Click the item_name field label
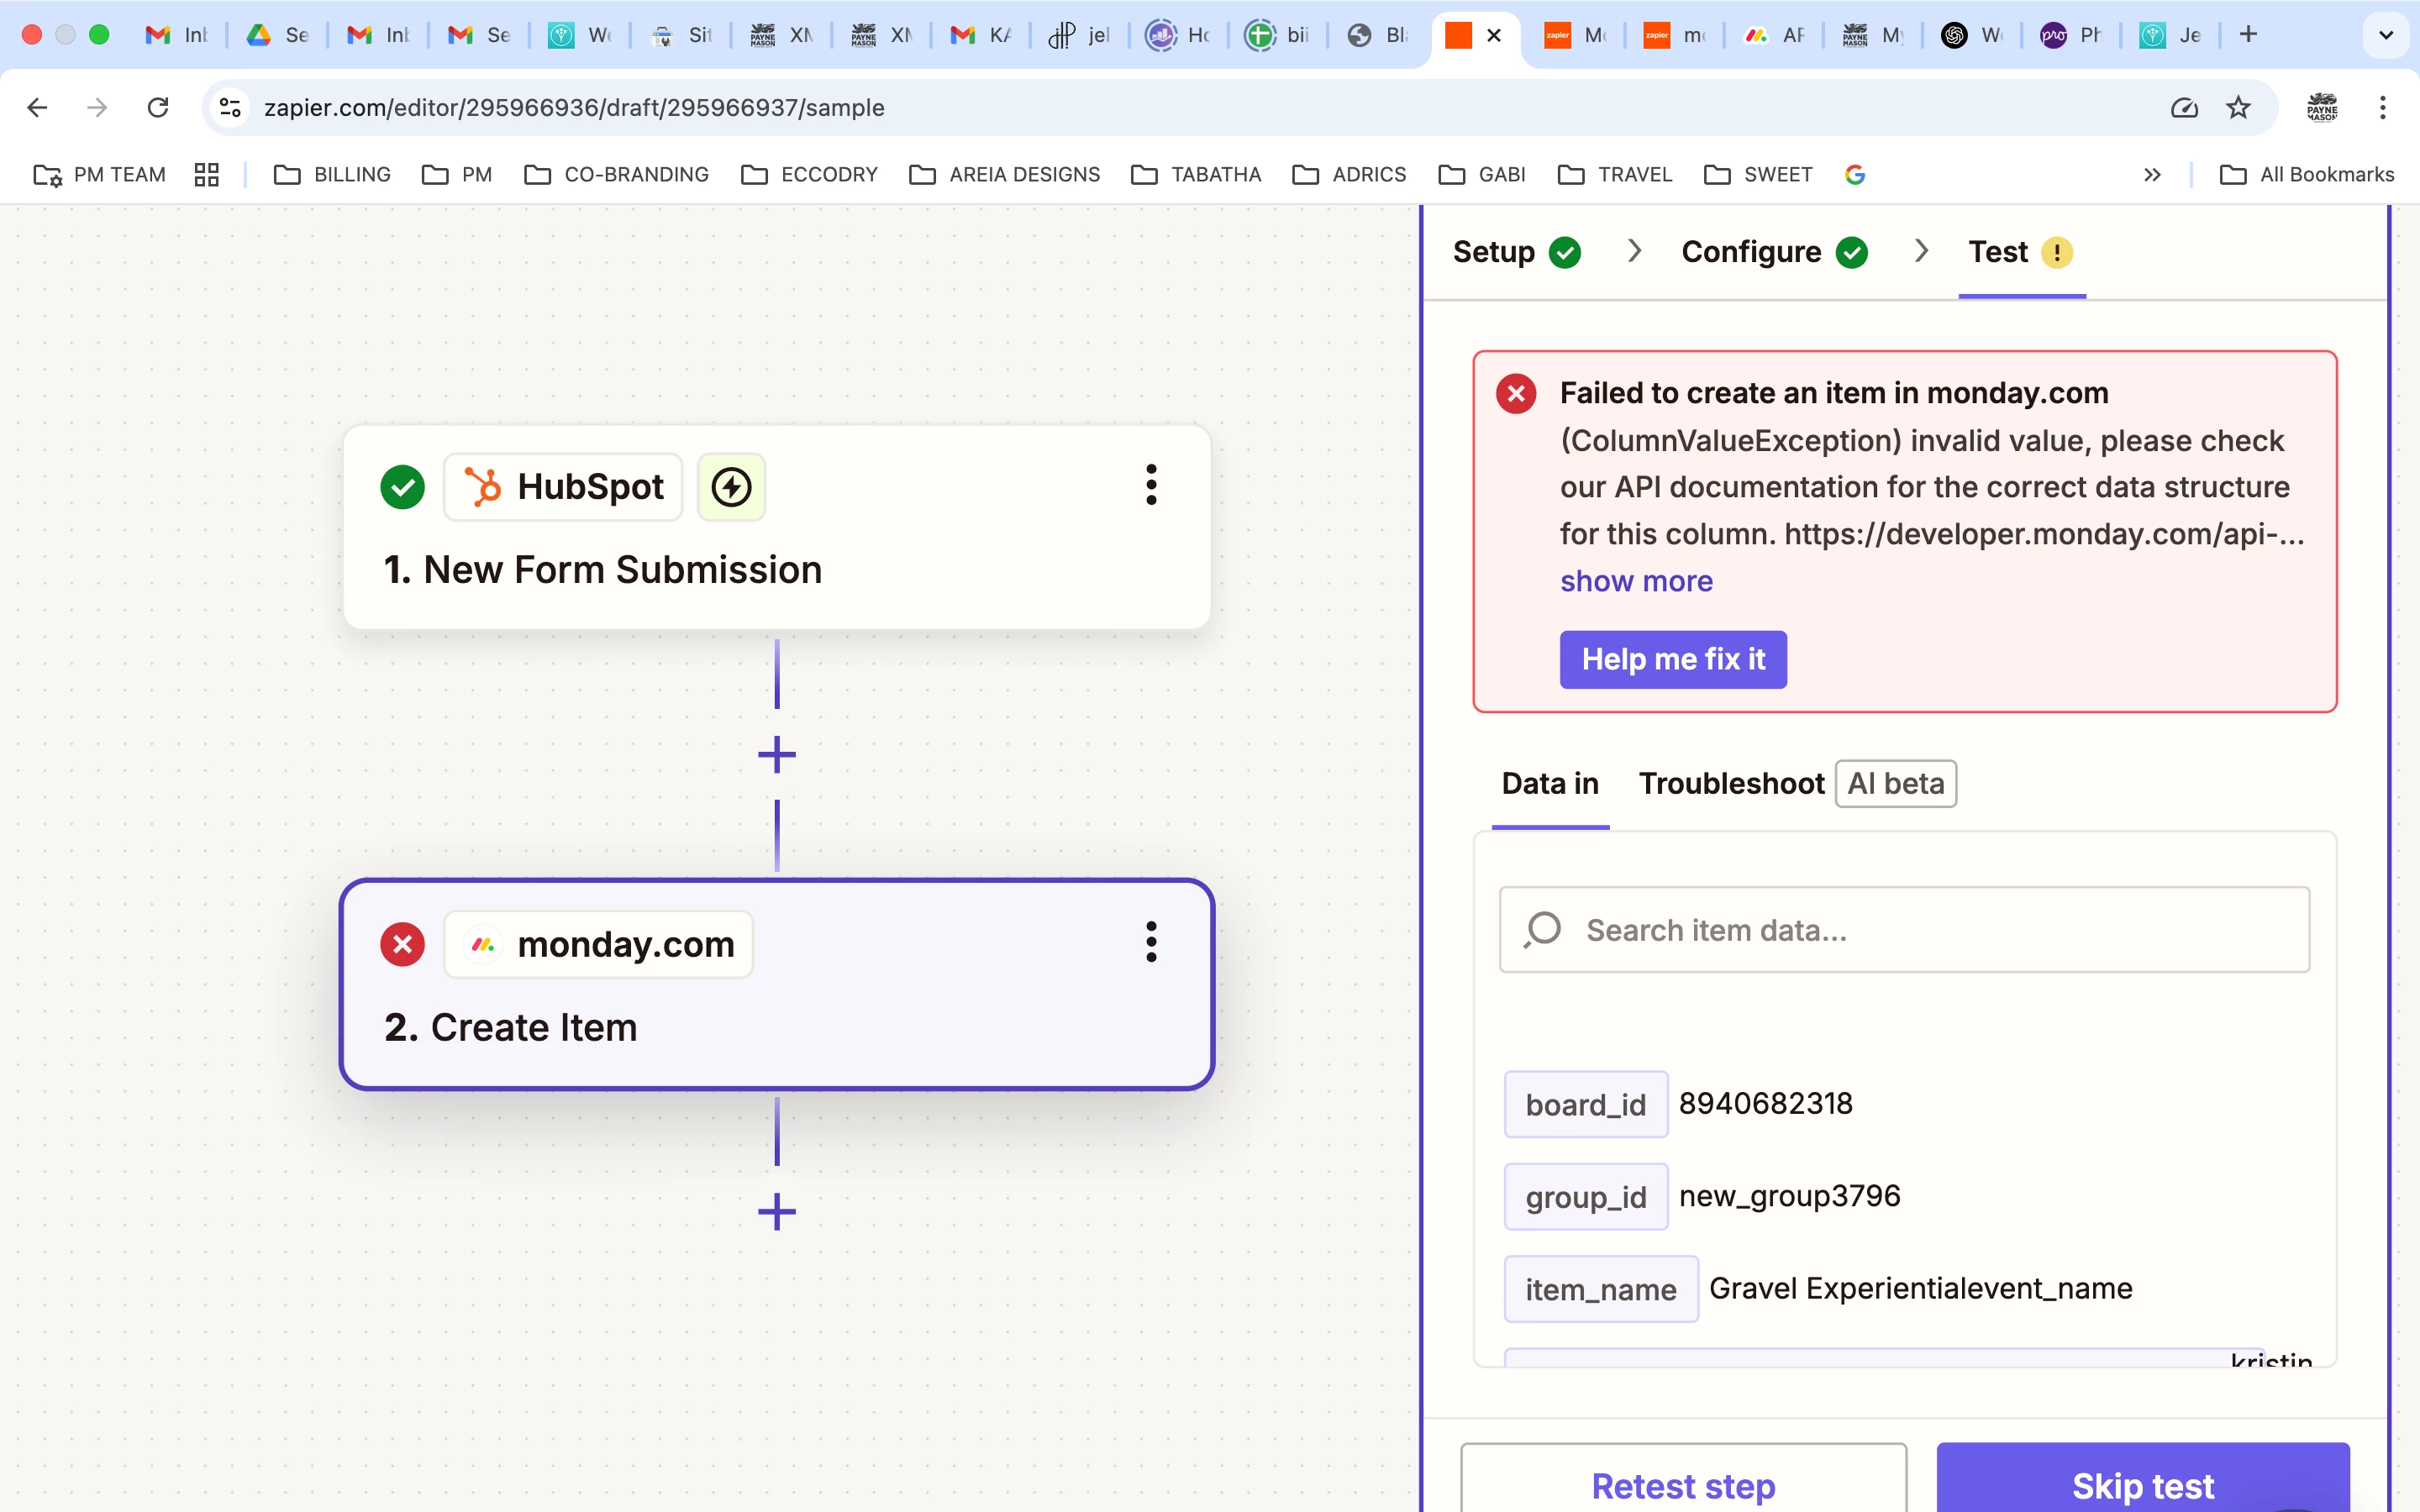2420x1512 pixels. (1600, 1289)
